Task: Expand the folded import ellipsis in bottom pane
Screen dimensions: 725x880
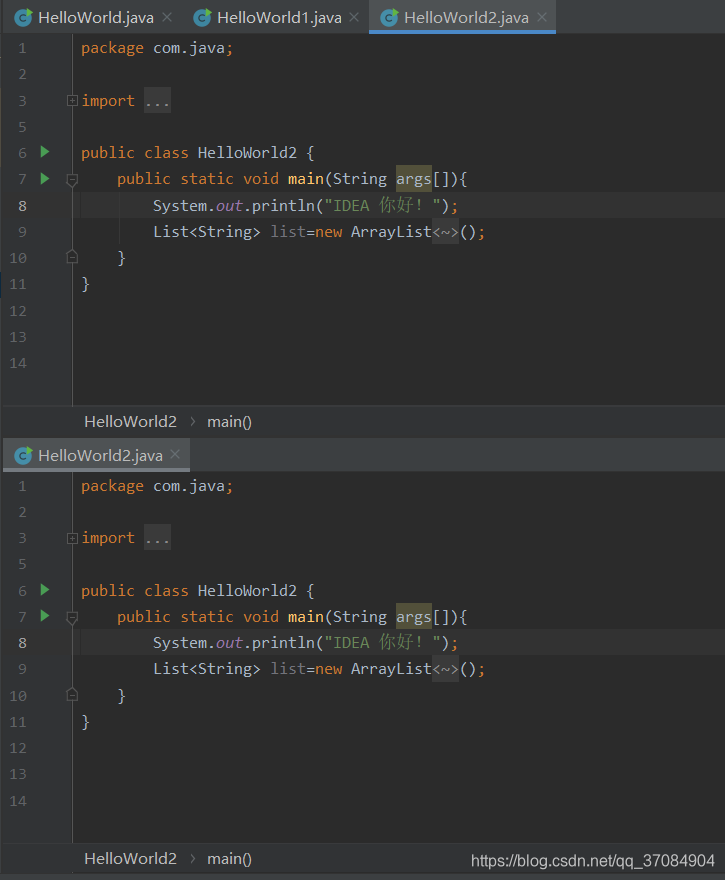Action: tap(157, 538)
